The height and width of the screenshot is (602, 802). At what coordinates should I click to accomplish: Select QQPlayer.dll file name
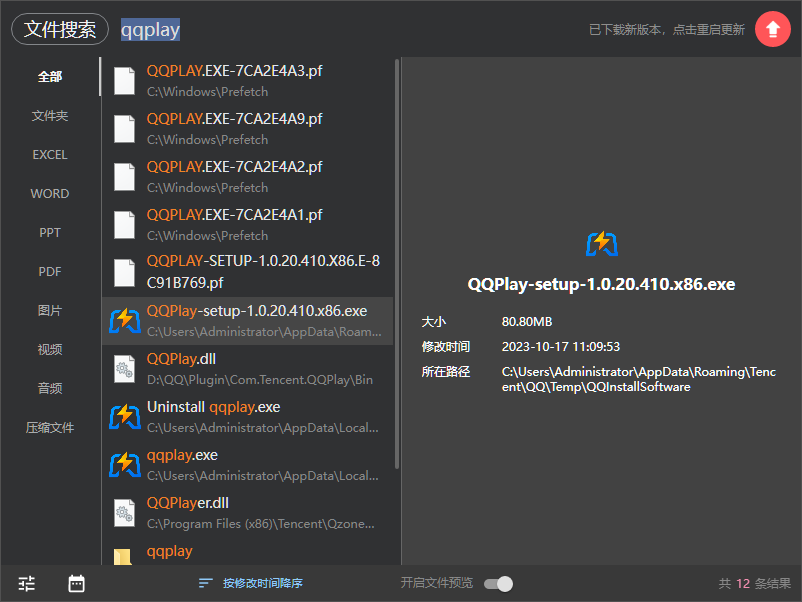[x=188, y=503]
